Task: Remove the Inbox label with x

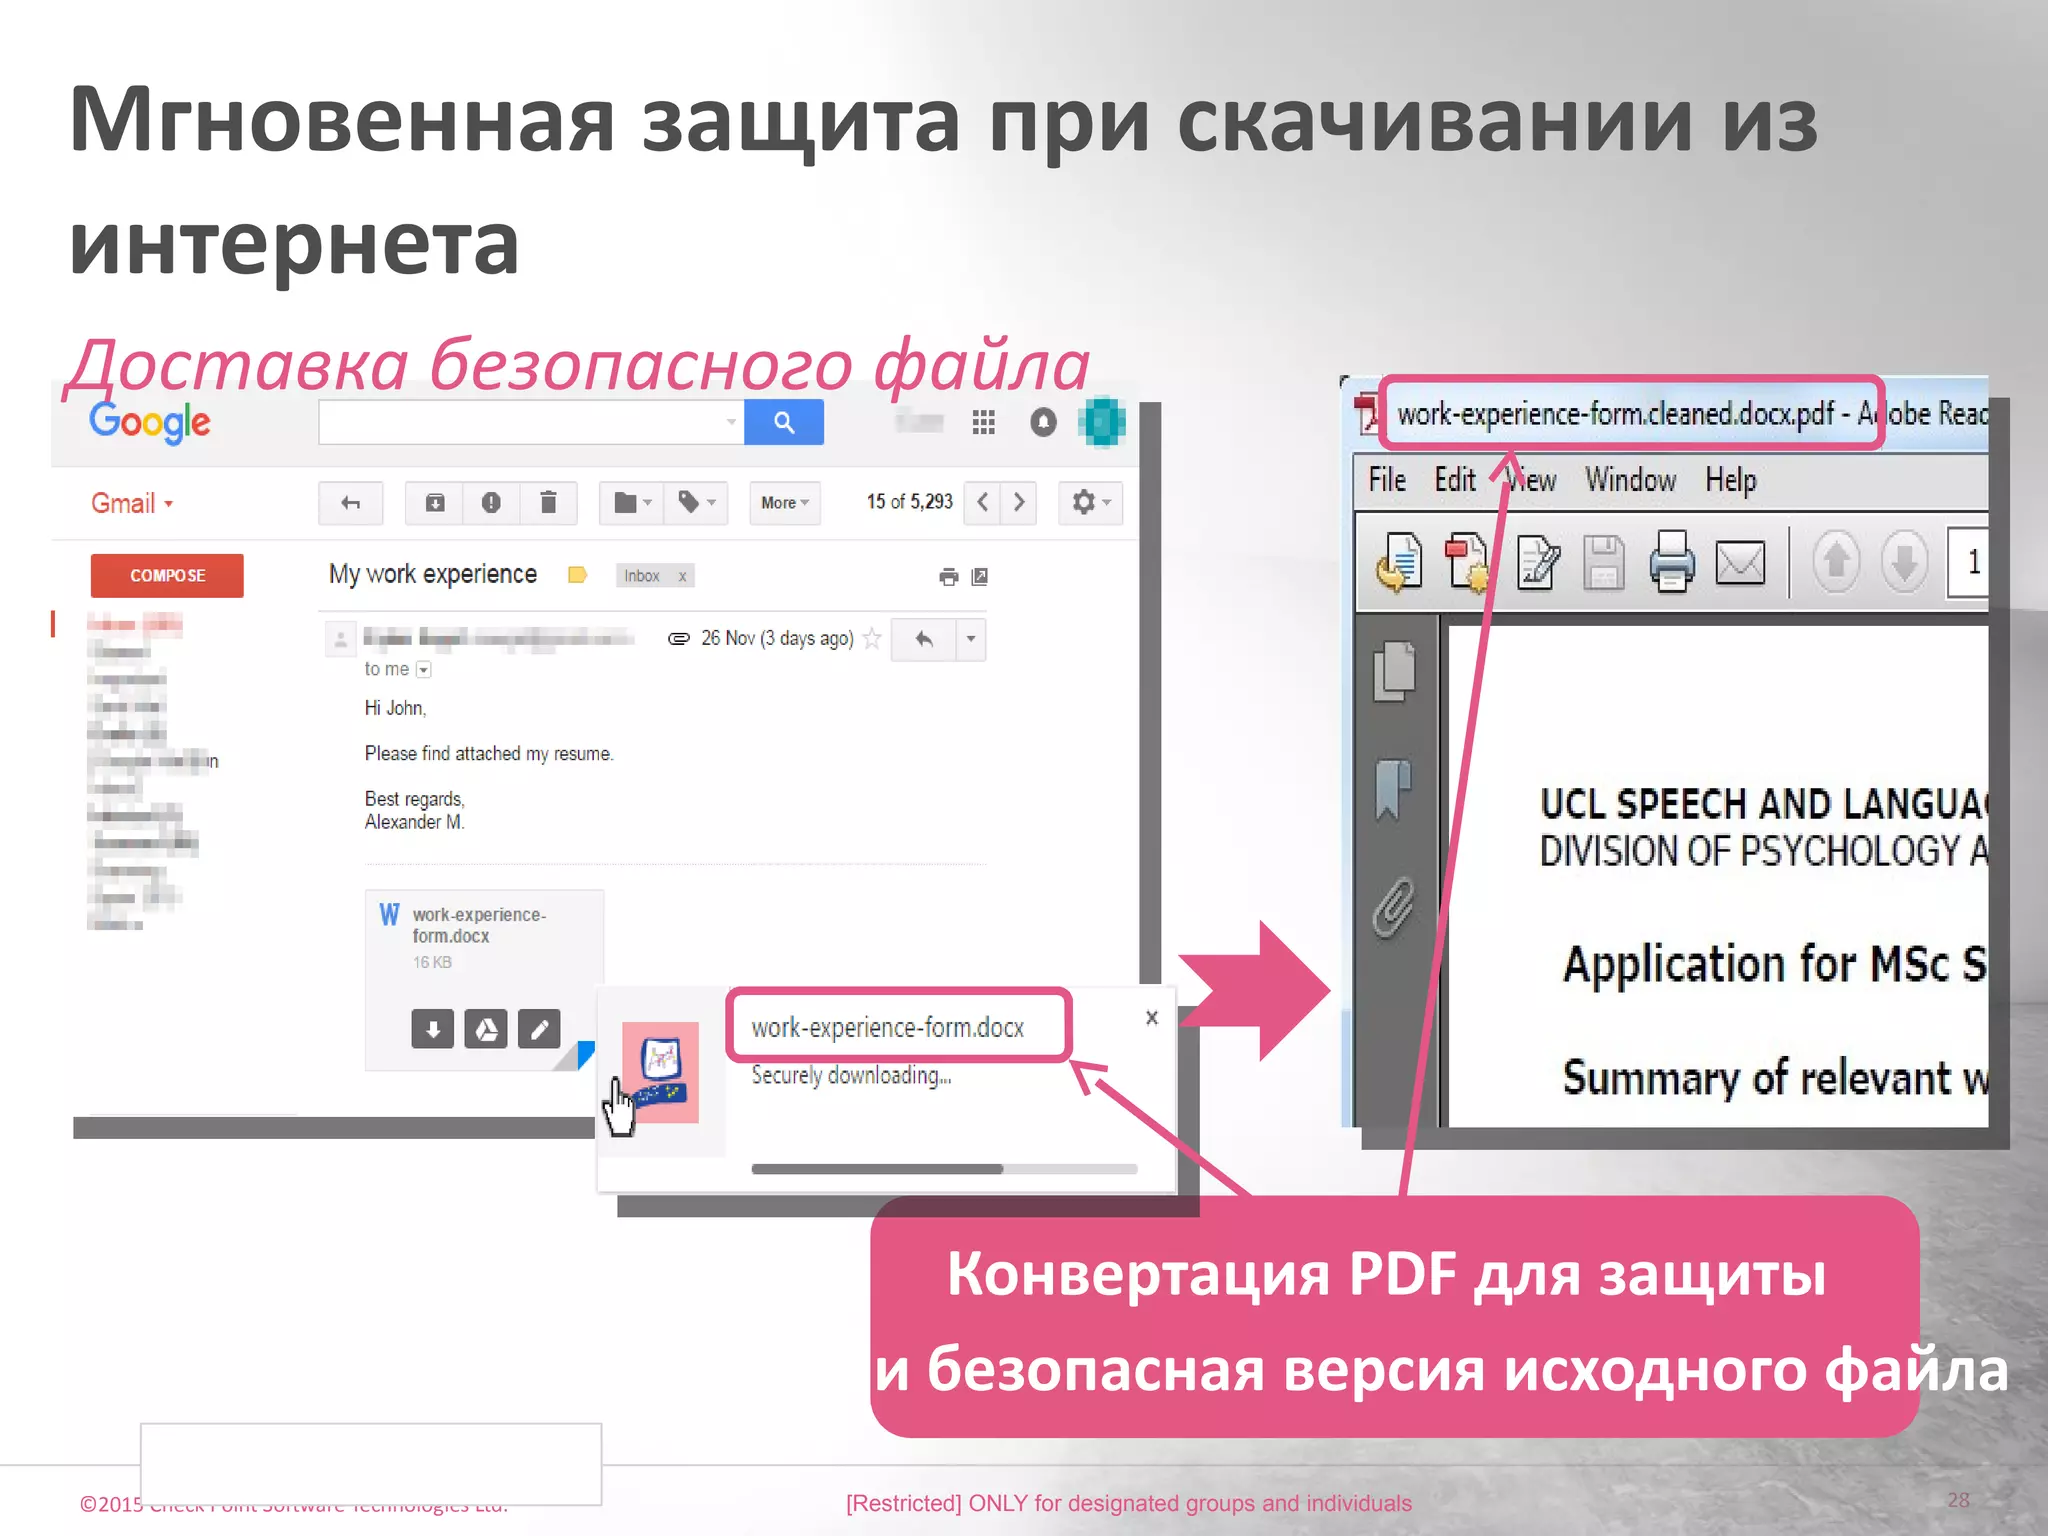Action: tap(682, 576)
